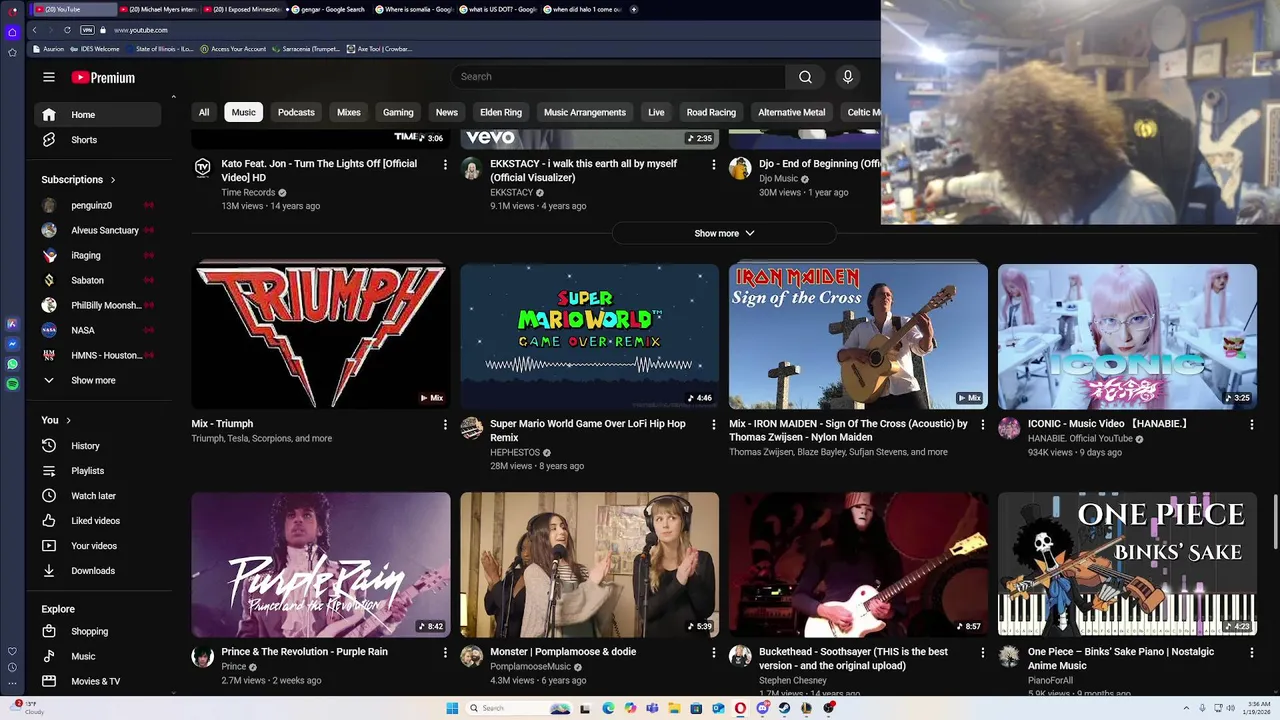Play the Mix - Triumph thumbnail
Screen dimensions: 1280x720
click(320, 336)
